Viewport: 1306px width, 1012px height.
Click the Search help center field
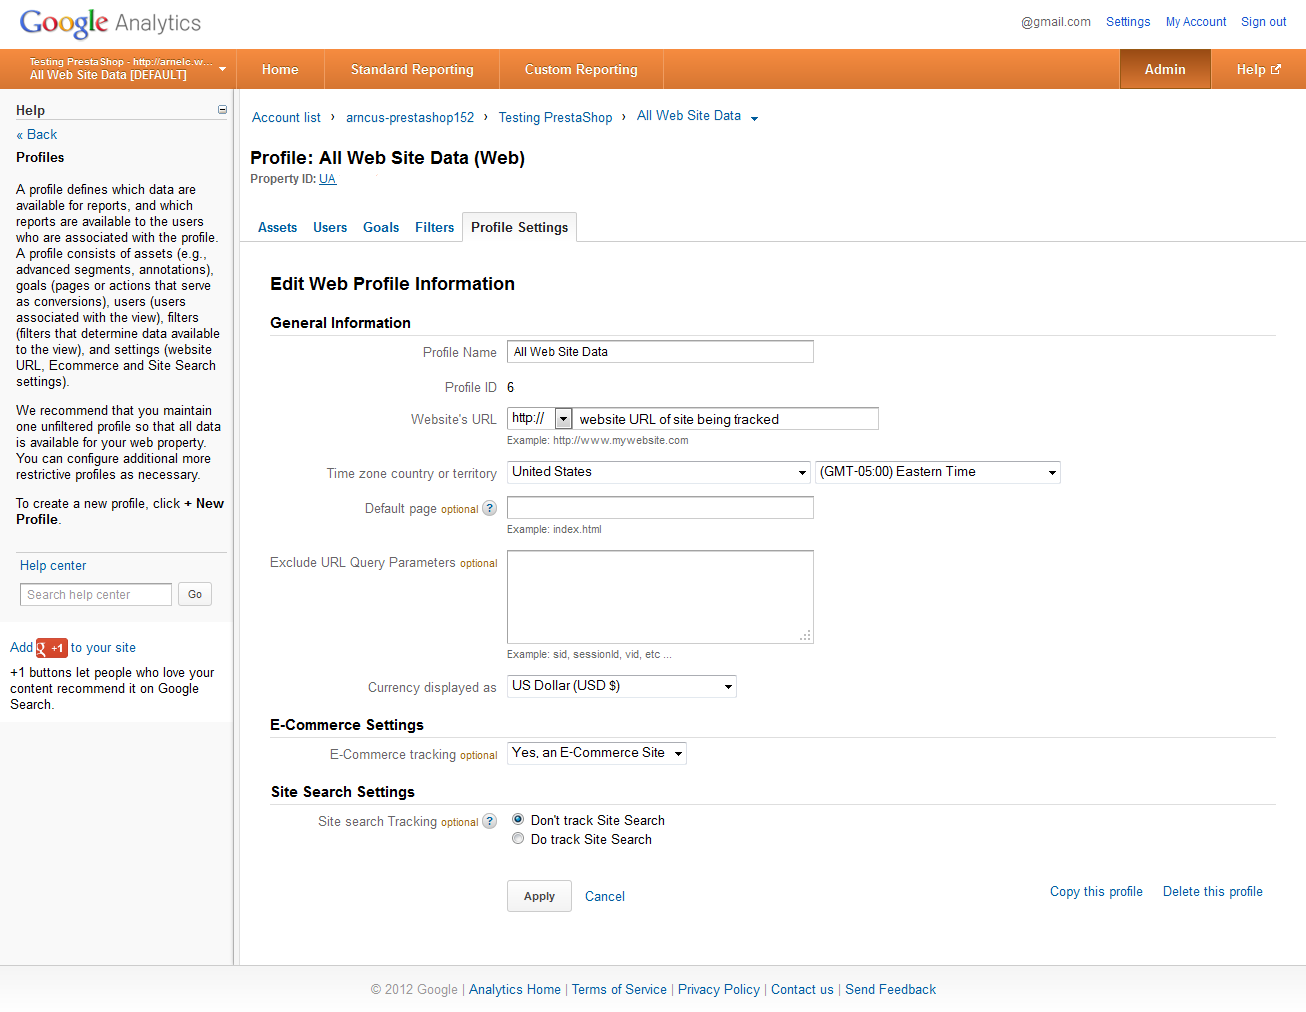point(96,595)
